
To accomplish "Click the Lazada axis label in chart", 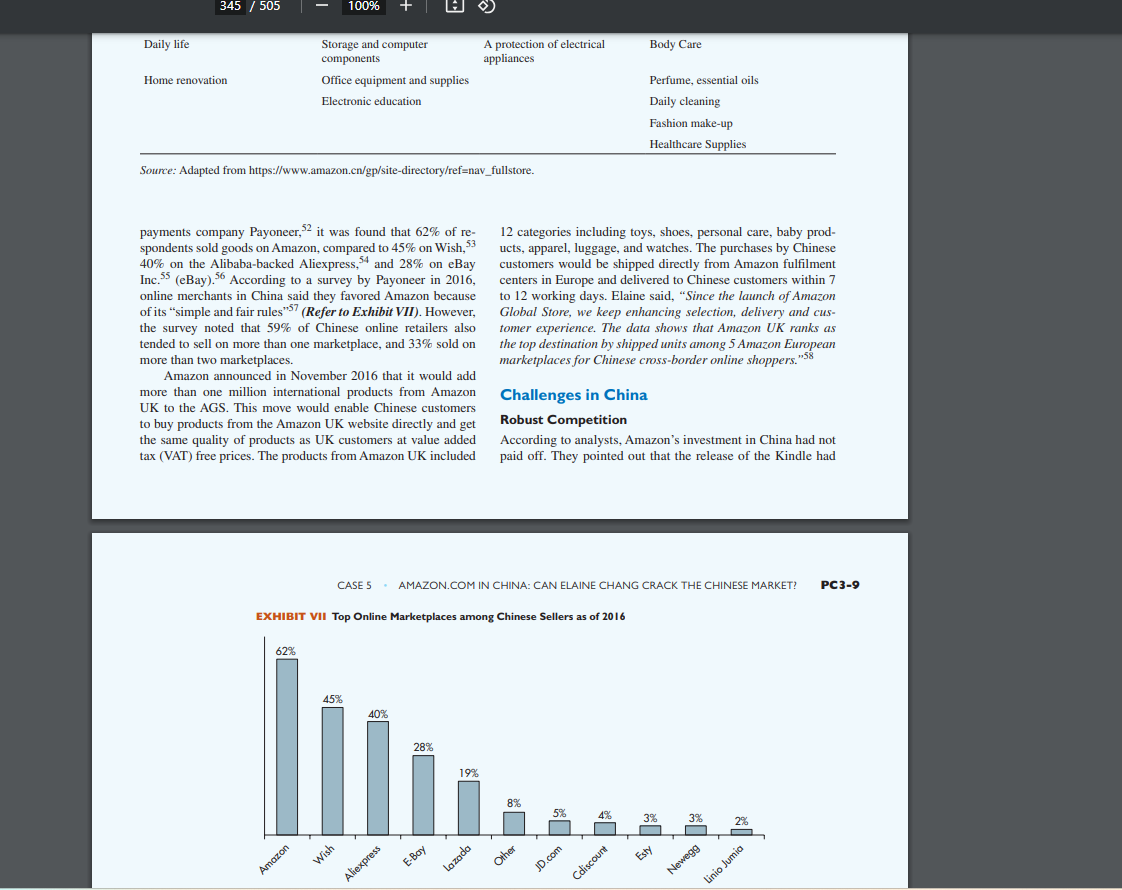I will point(457,858).
